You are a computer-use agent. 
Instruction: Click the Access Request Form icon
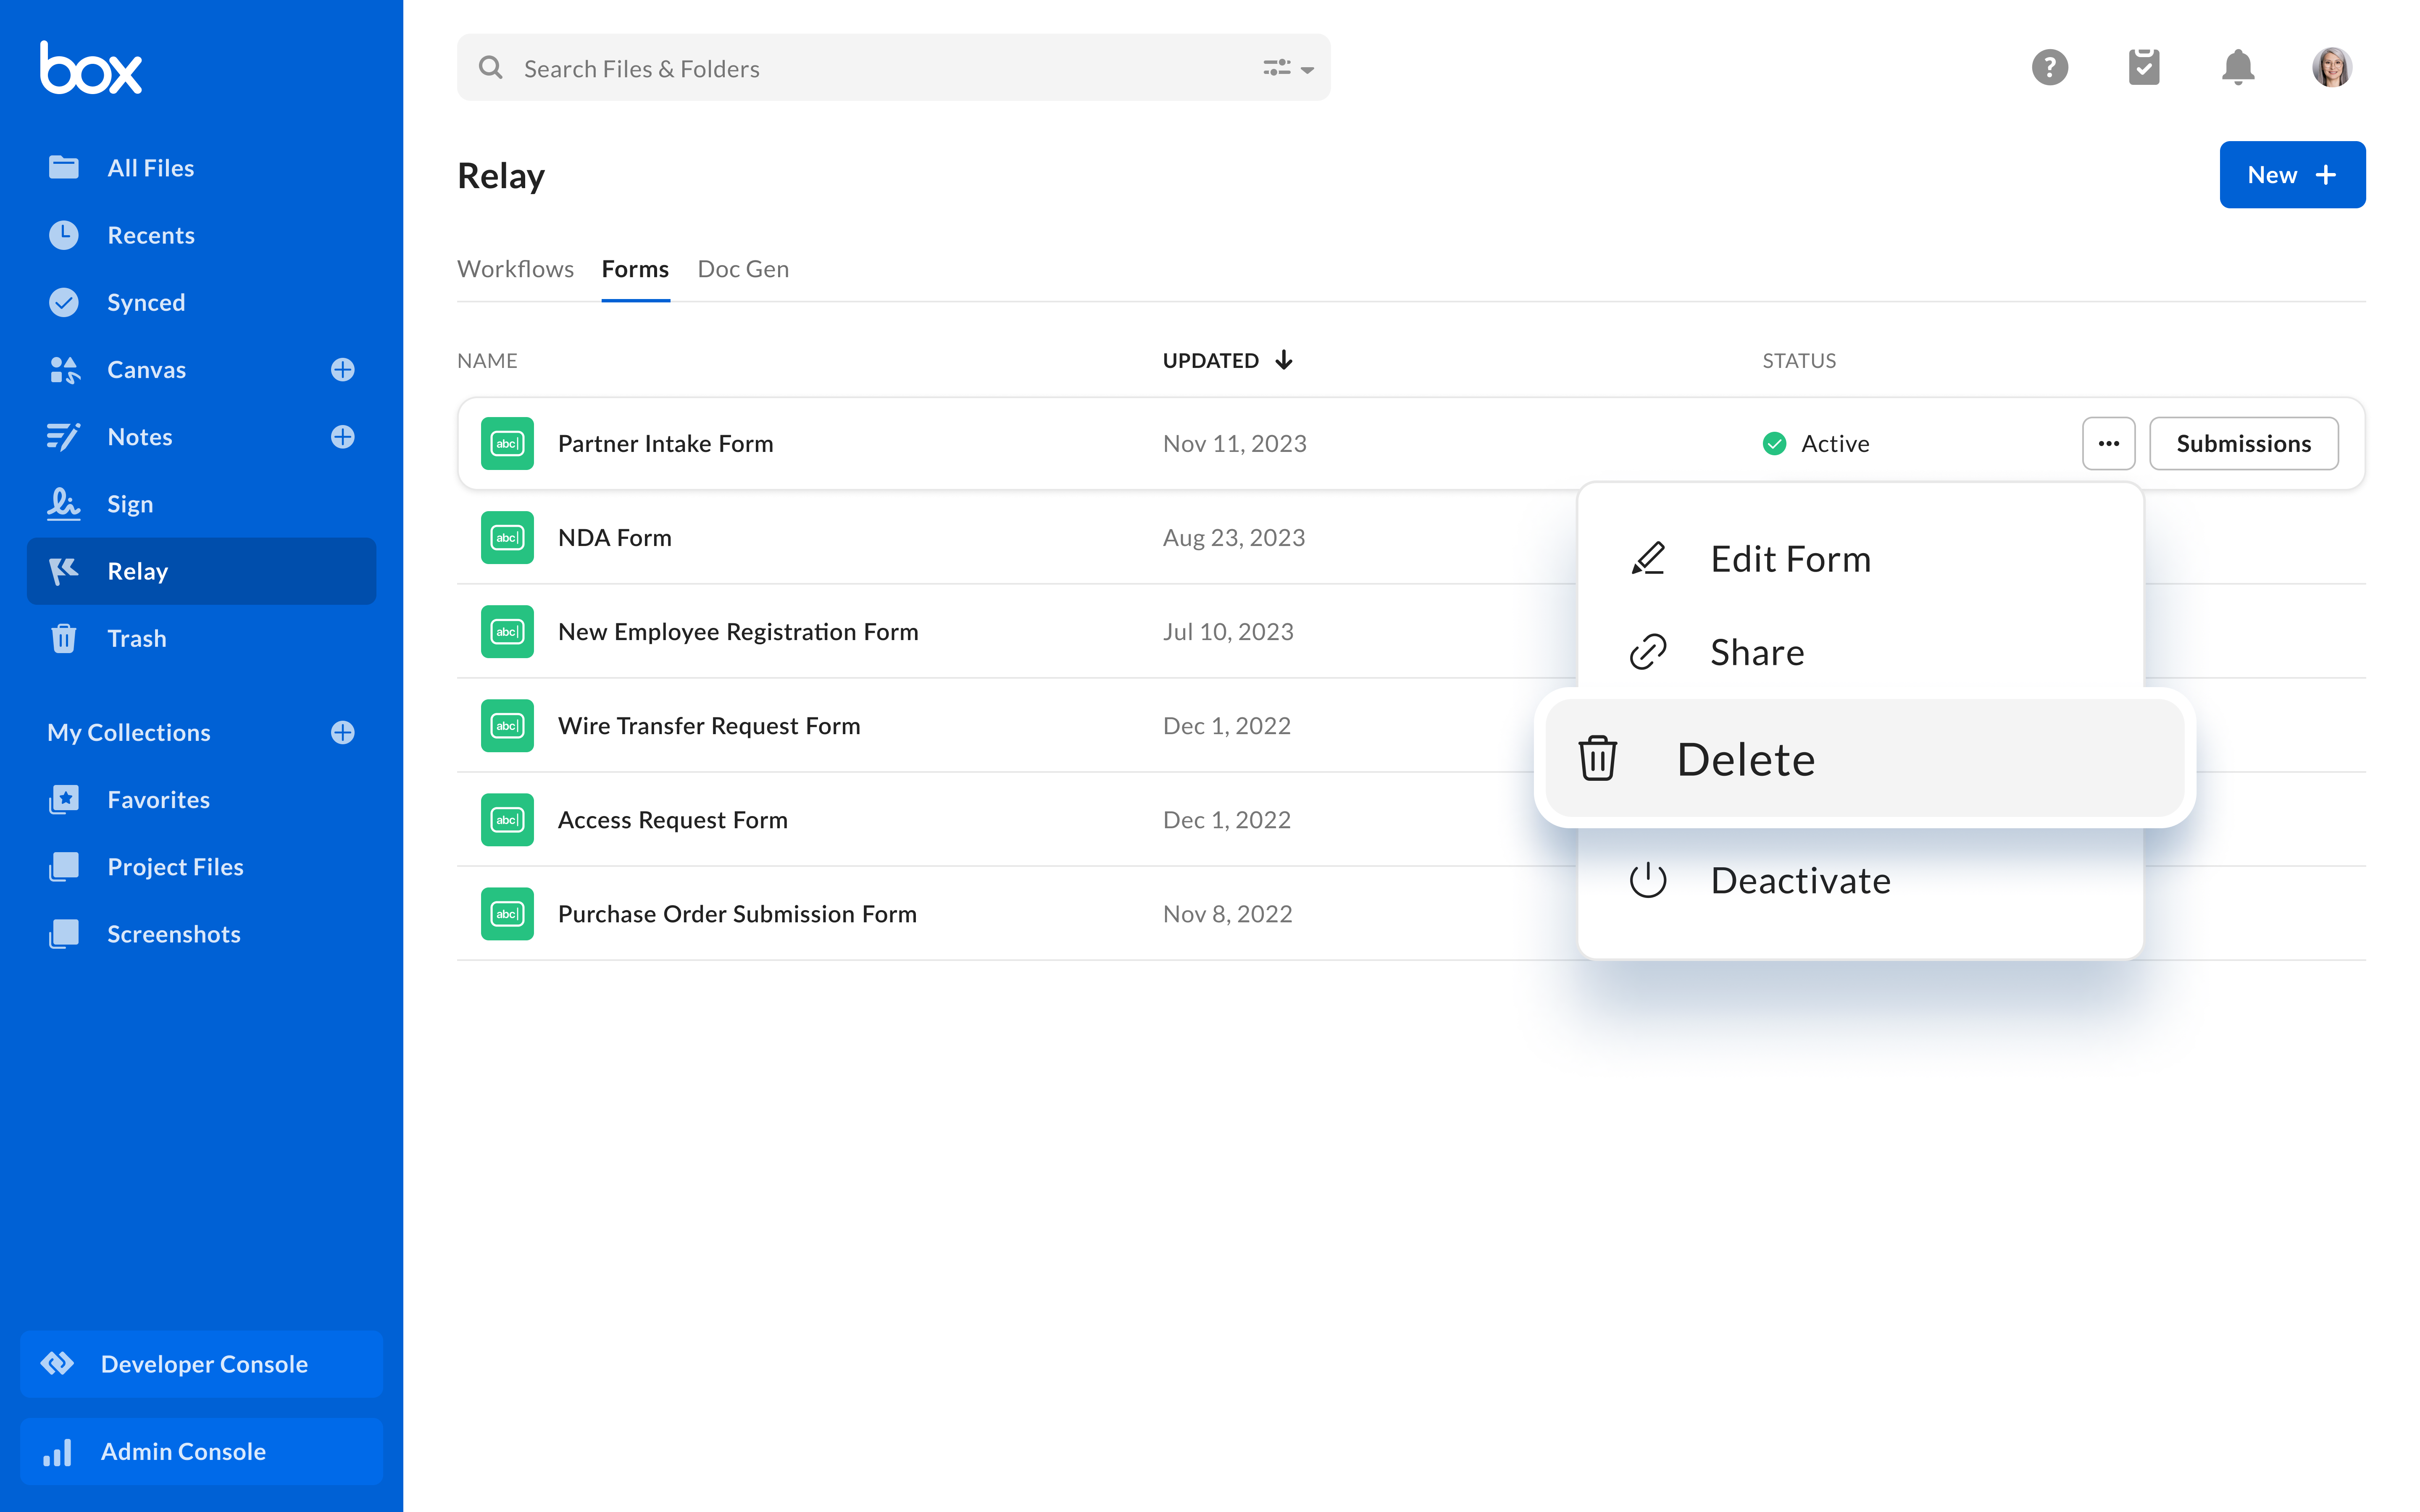tap(507, 819)
